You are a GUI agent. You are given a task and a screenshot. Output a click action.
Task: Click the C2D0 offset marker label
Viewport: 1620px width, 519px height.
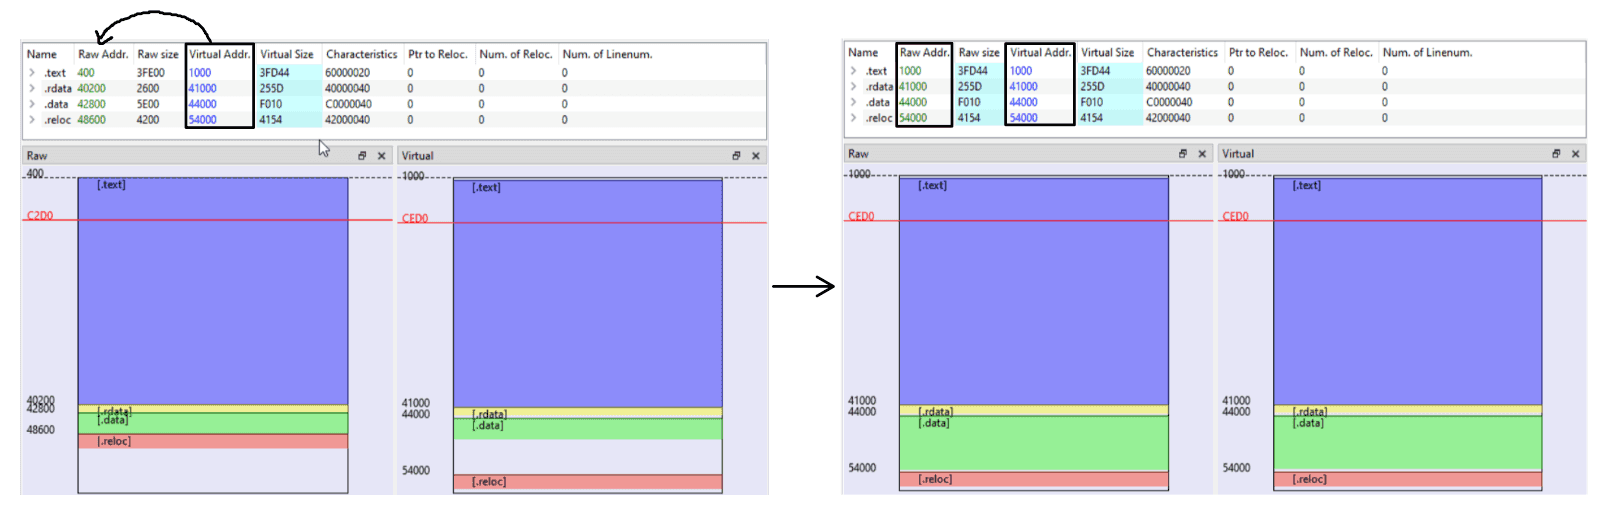[x=40, y=216]
